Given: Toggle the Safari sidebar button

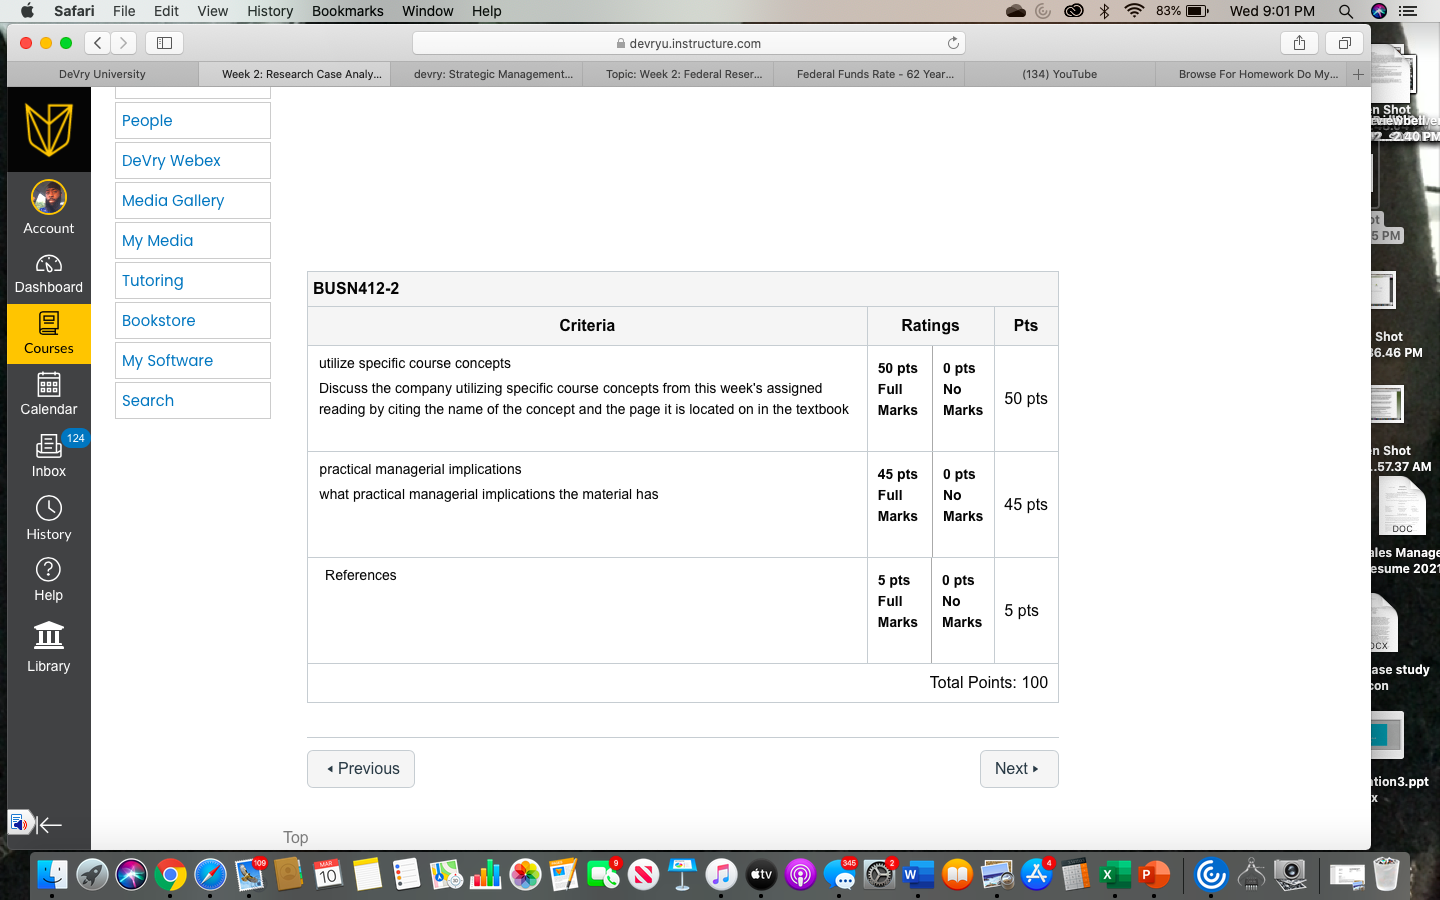Looking at the screenshot, I should (x=165, y=43).
